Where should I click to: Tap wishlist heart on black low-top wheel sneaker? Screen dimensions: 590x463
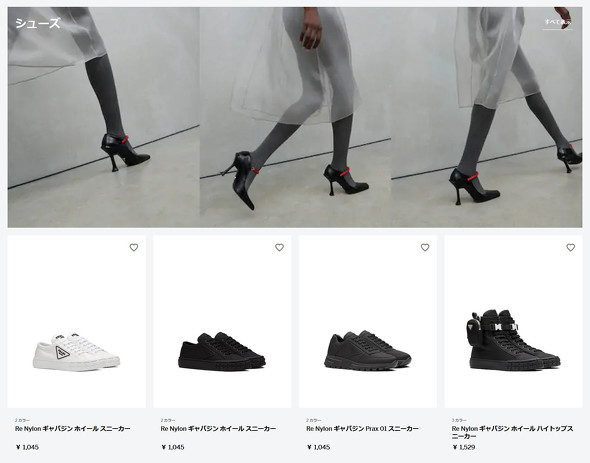[279, 247]
